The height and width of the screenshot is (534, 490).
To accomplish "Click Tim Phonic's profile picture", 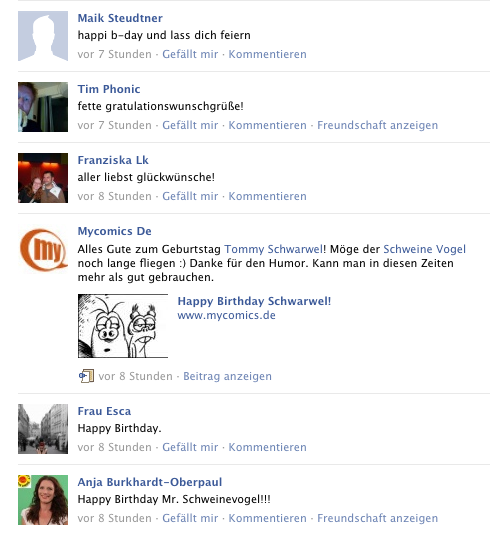I will click(x=43, y=107).
